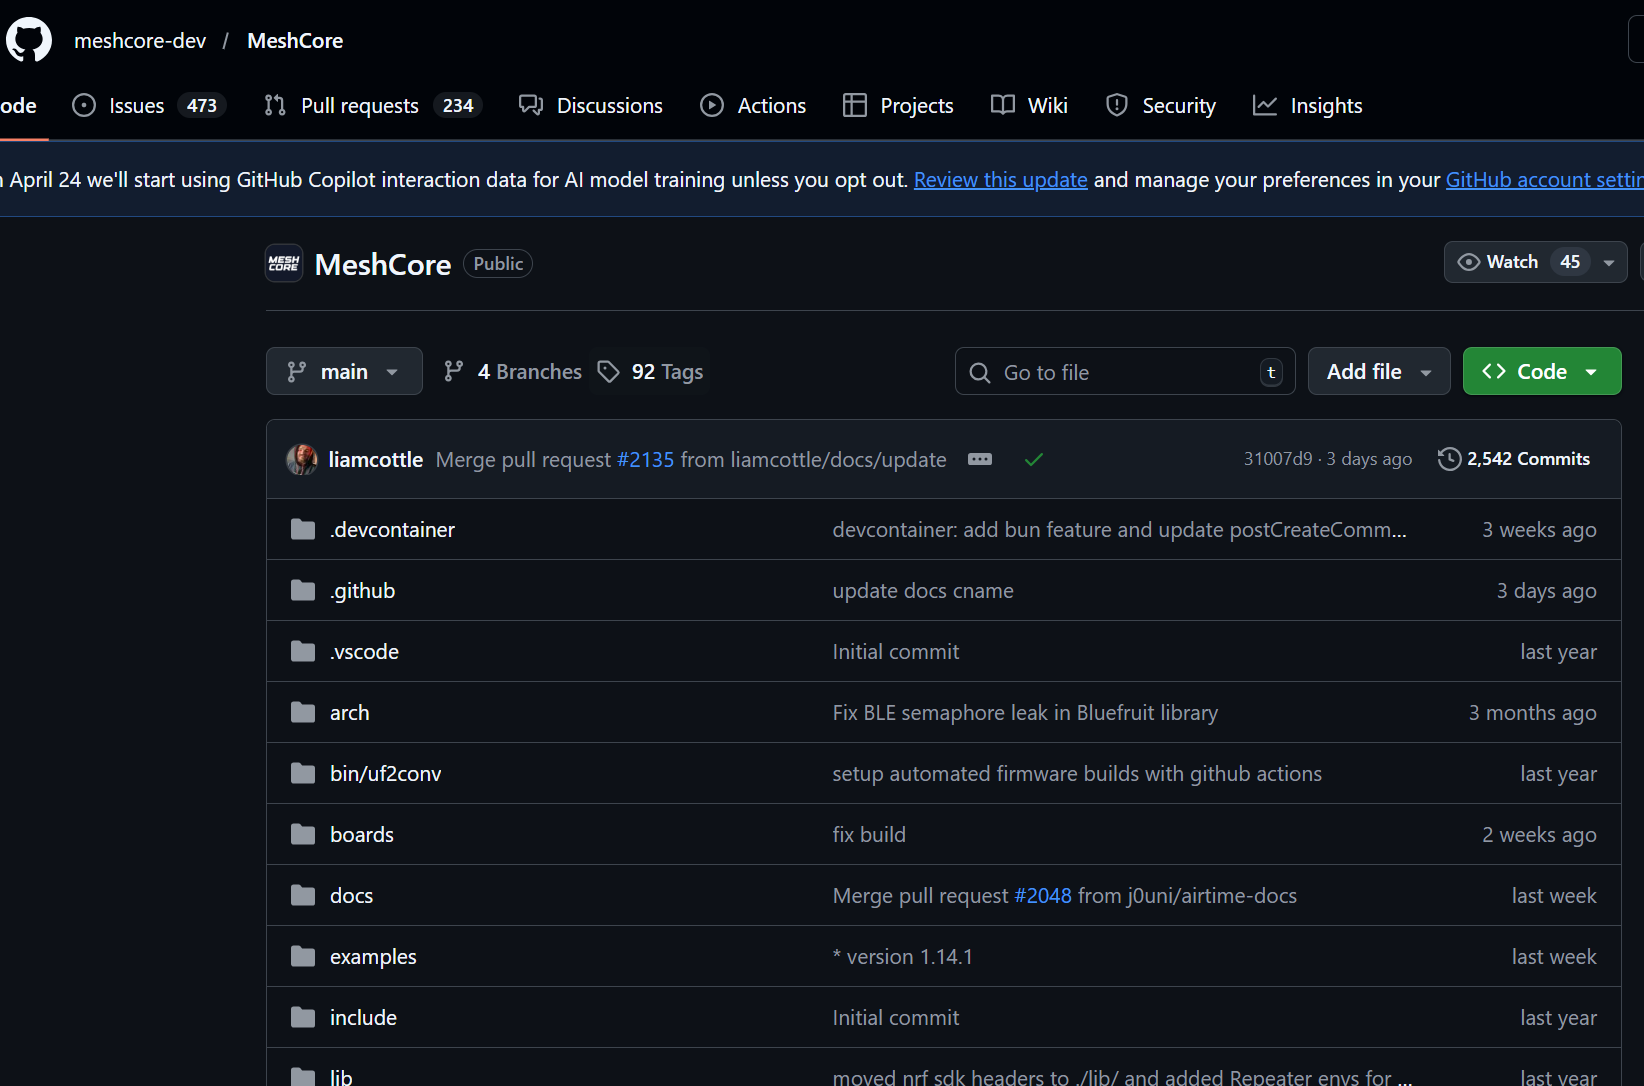Open pull request #2135 link
Screen dimensions: 1644x1086
[x=646, y=459]
